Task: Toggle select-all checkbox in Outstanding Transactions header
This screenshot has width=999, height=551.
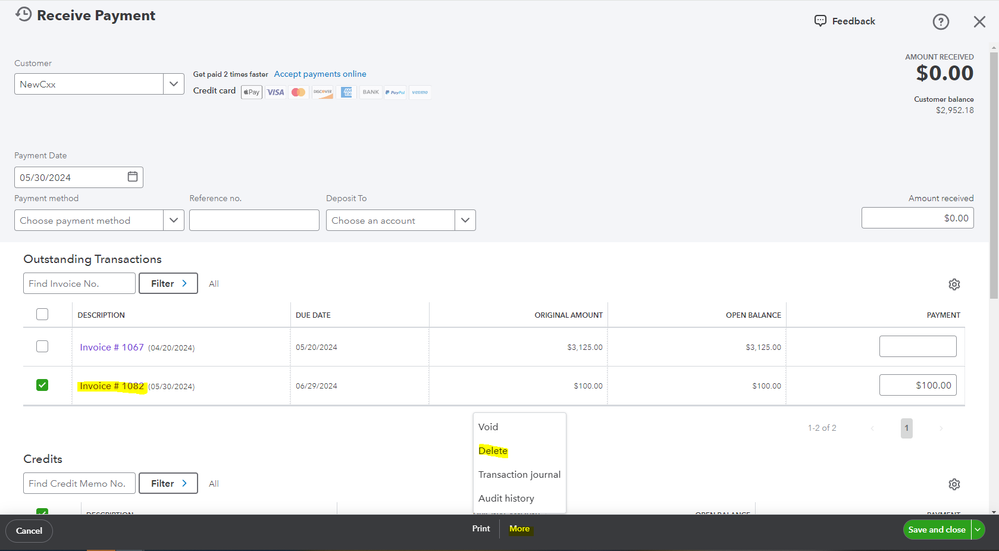Action: 42,314
